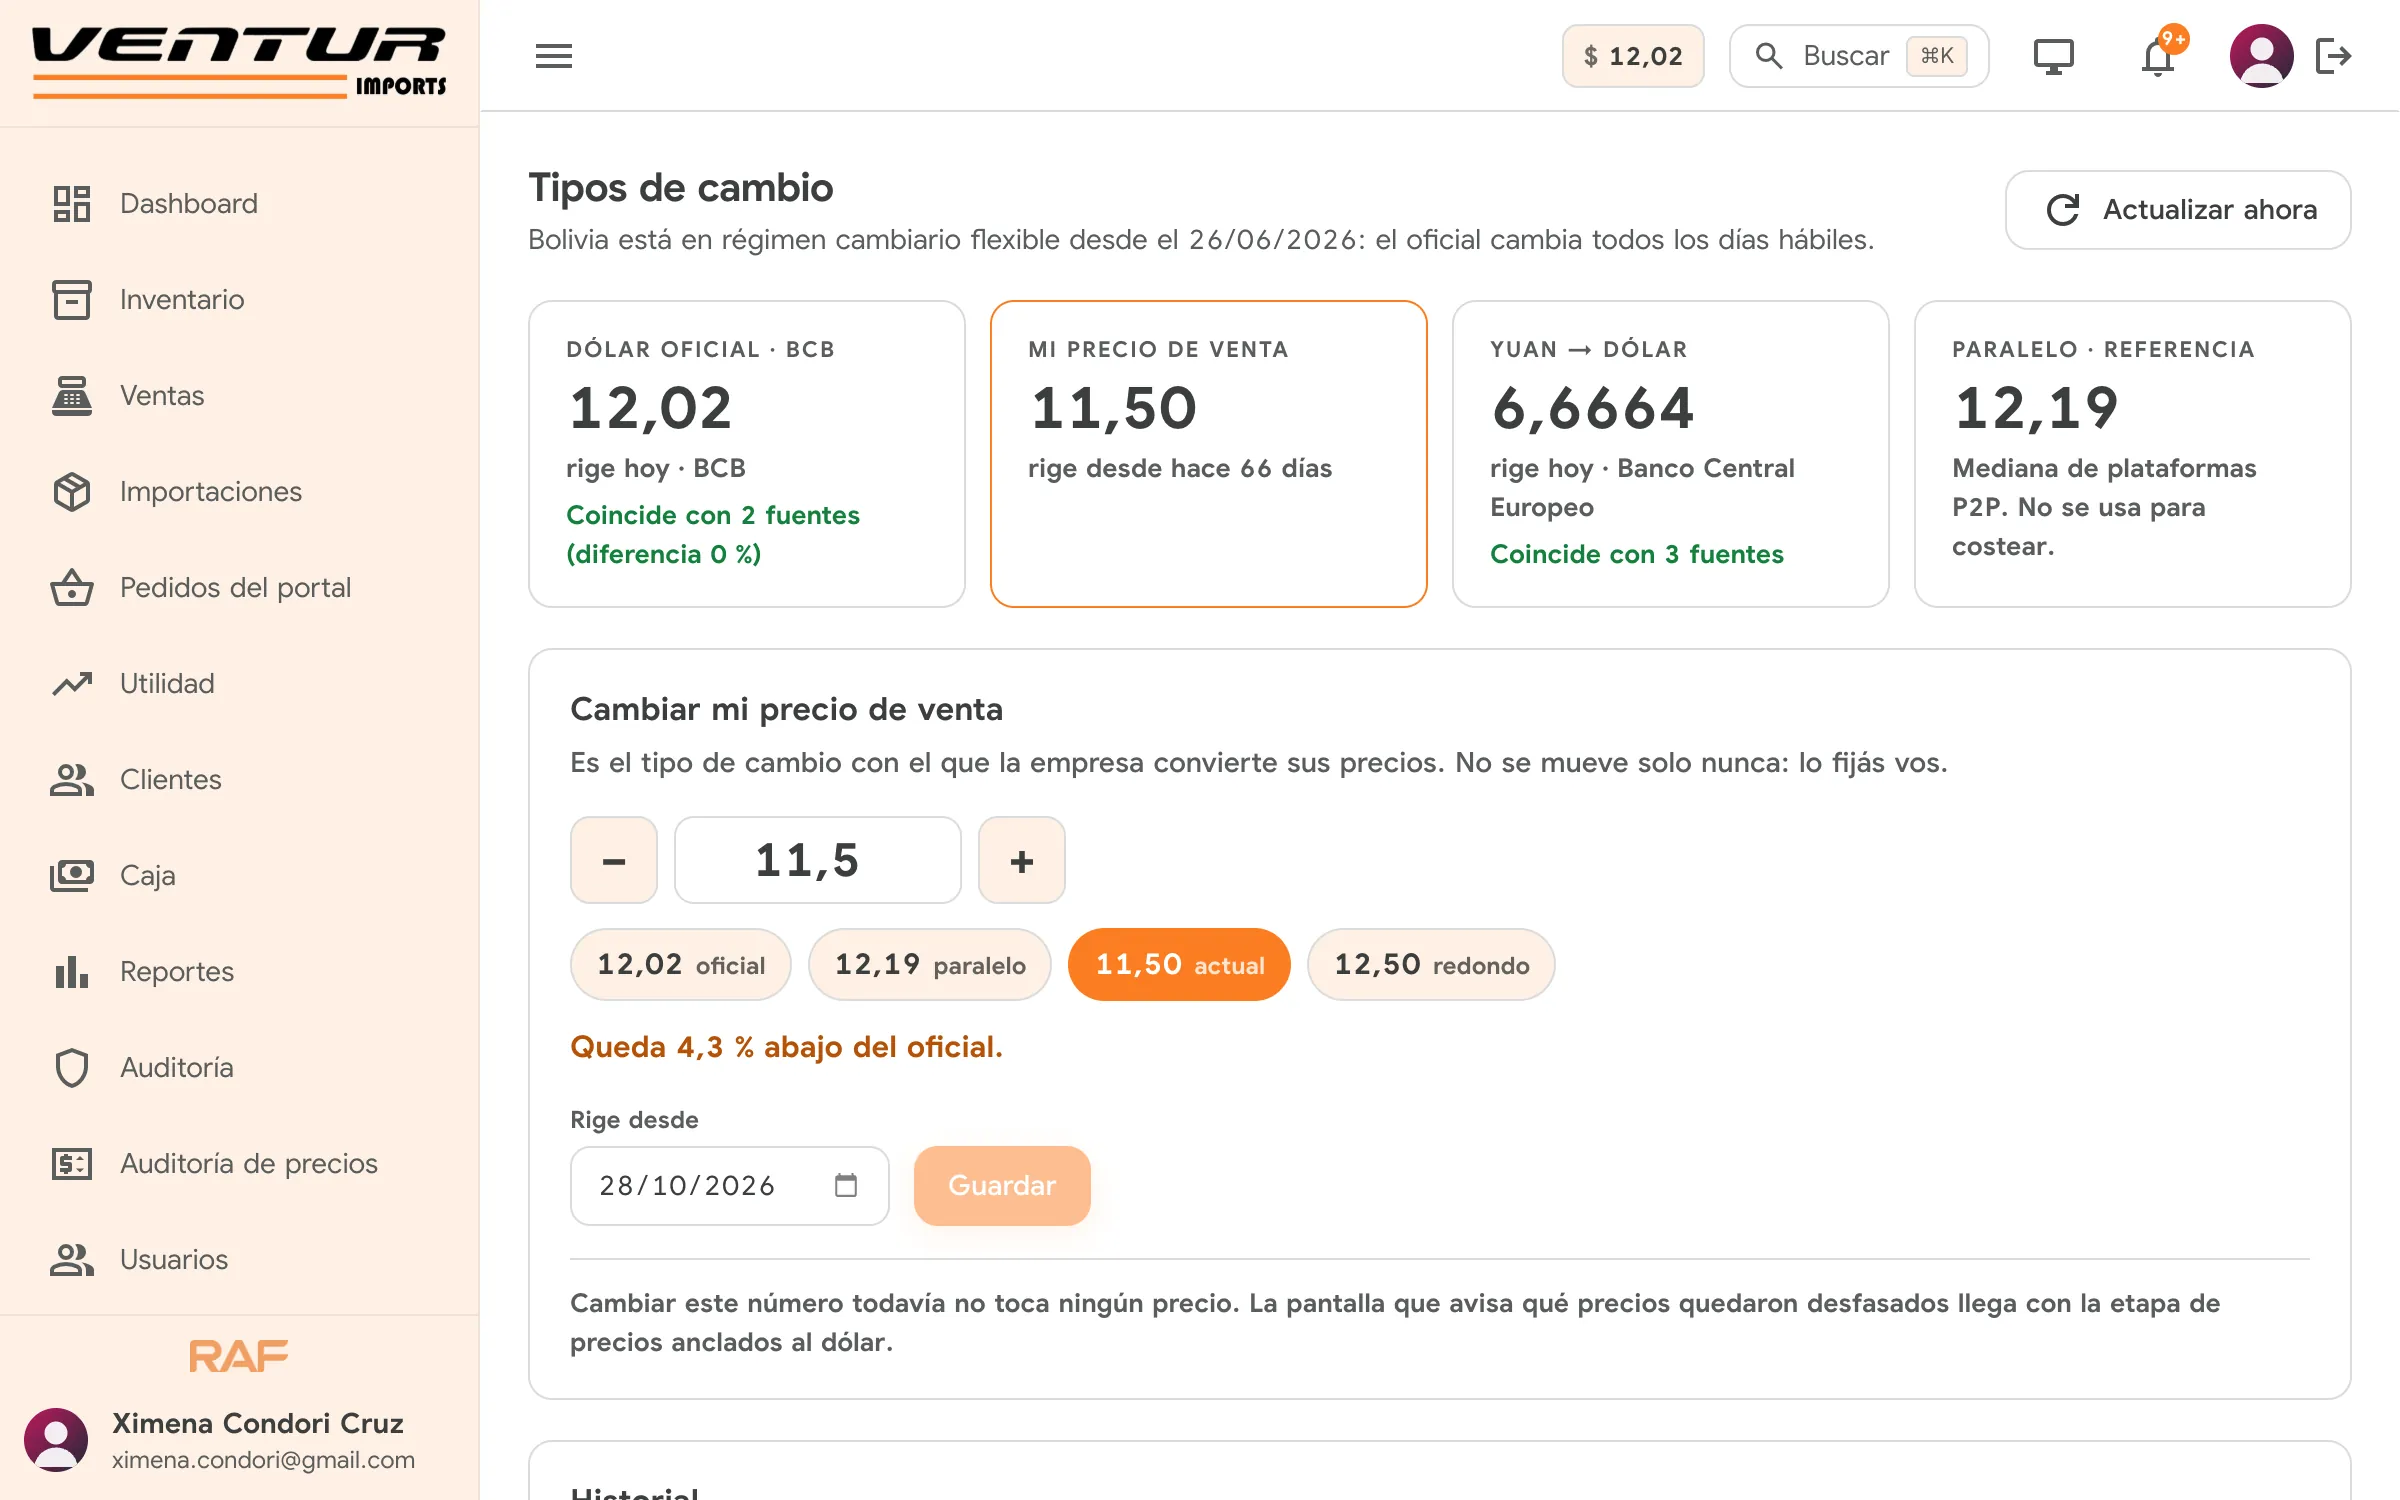
Task: Select the 11,50 actual preset
Action: (x=1179, y=965)
